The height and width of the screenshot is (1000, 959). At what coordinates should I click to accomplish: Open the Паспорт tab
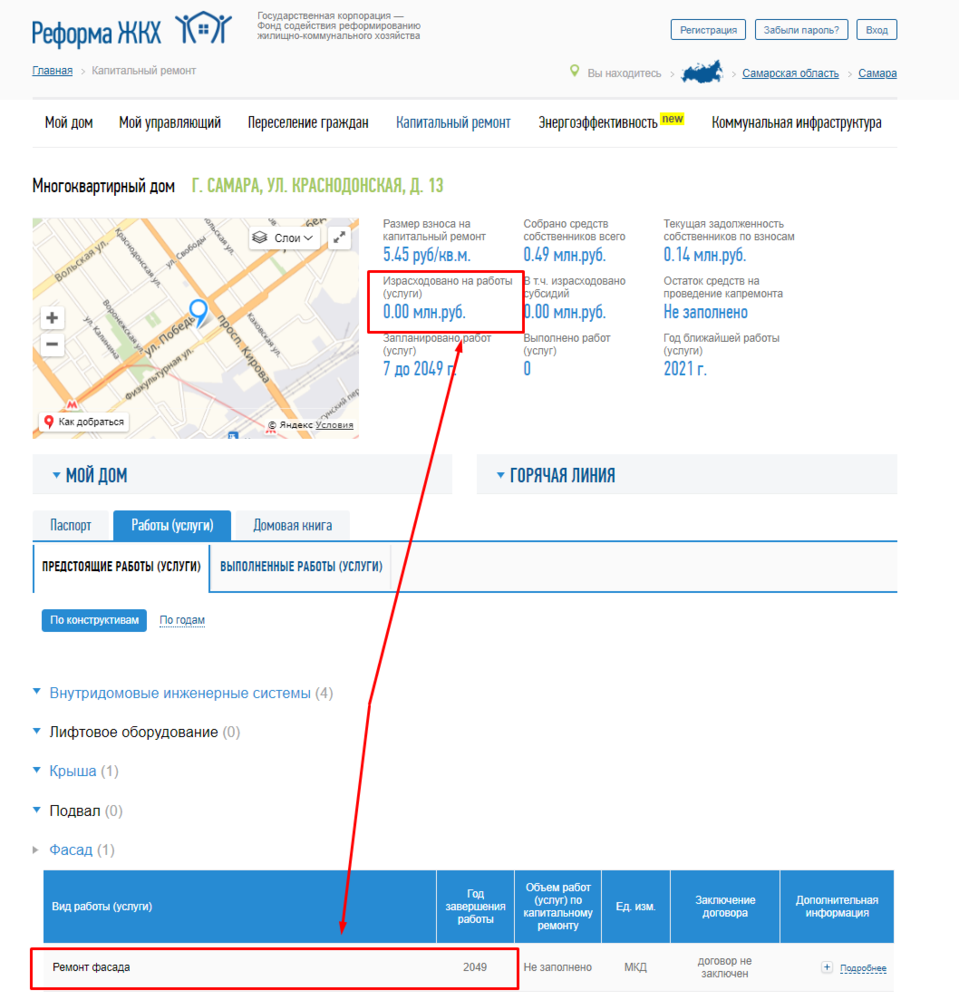(x=70, y=525)
